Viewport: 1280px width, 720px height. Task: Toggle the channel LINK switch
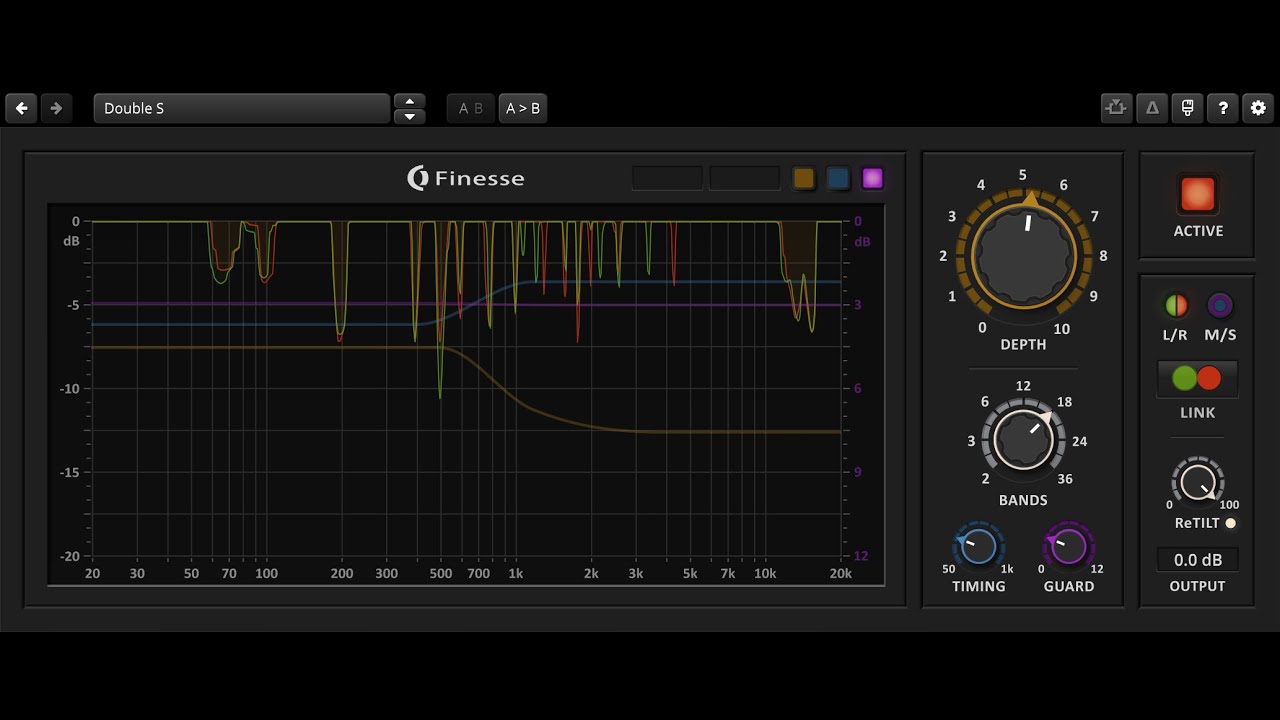pyautogui.click(x=1197, y=378)
